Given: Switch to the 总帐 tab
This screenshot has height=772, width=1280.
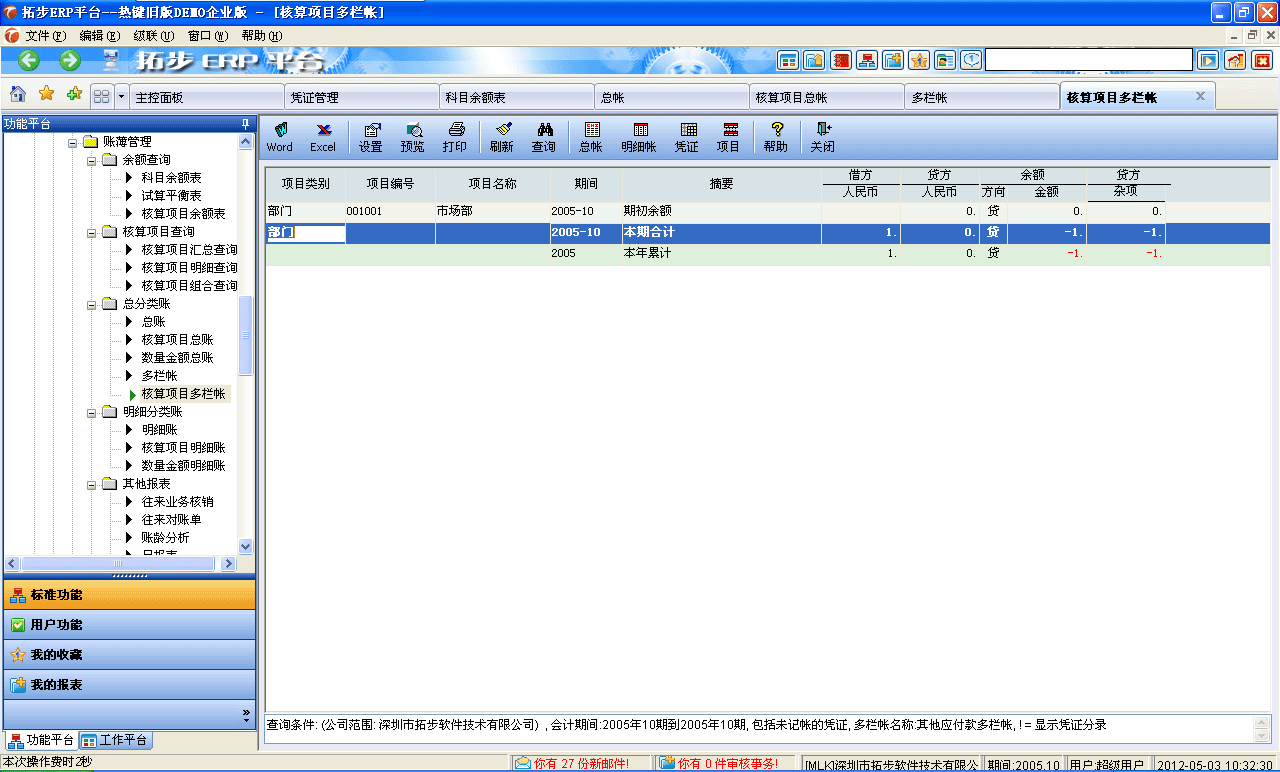Looking at the screenshot, I should pos(672,96).
